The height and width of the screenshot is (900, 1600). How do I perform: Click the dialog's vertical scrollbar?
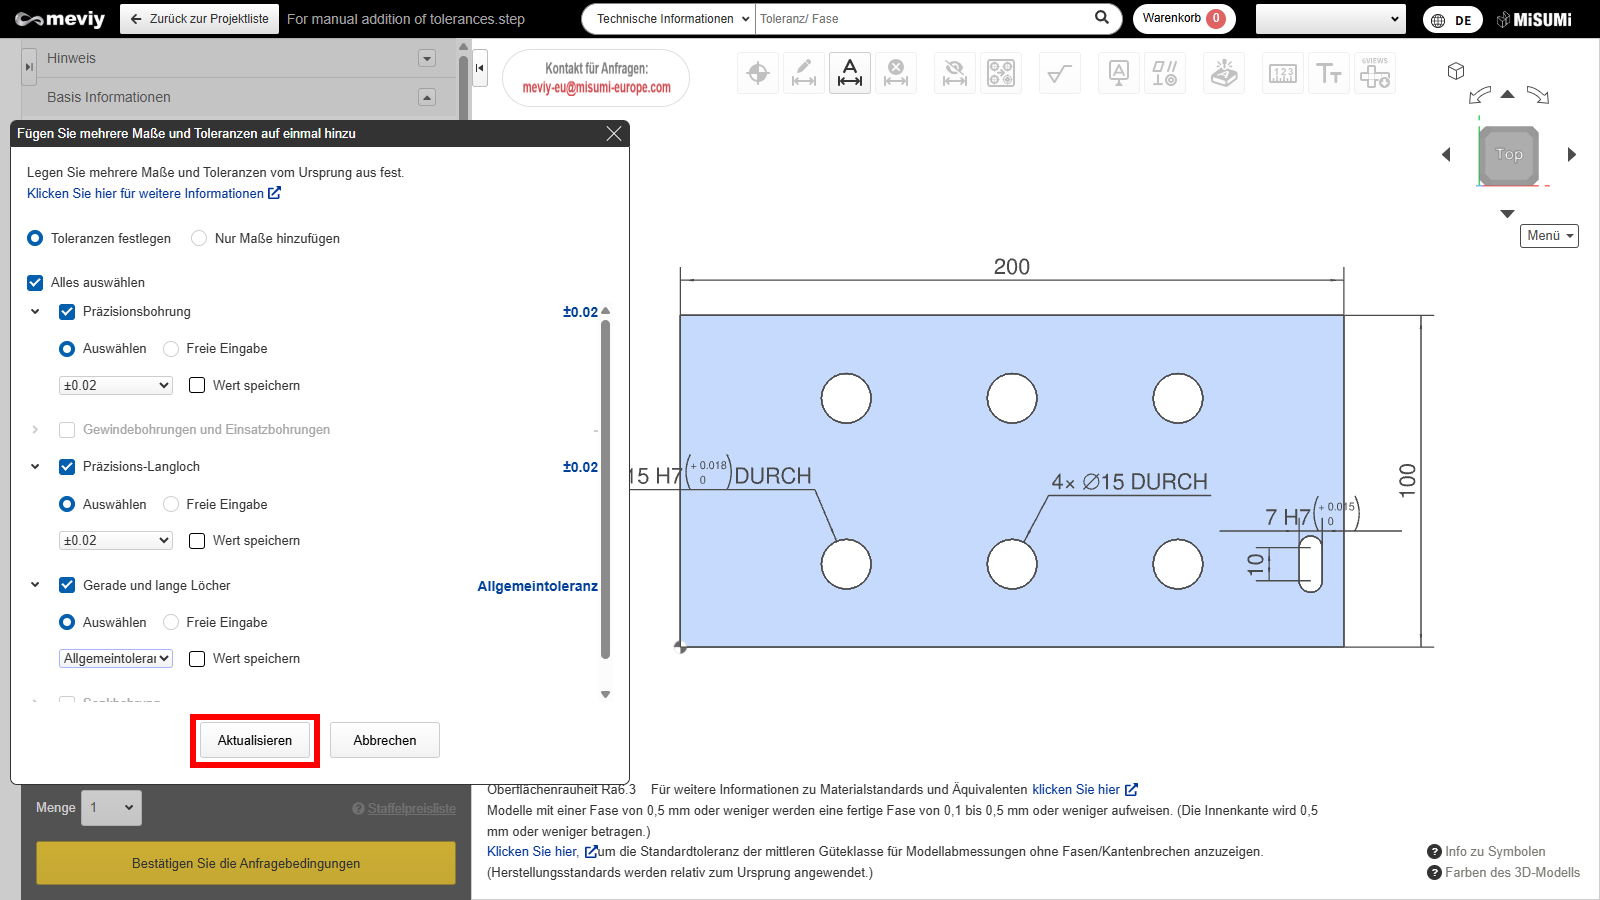(605, 490)
